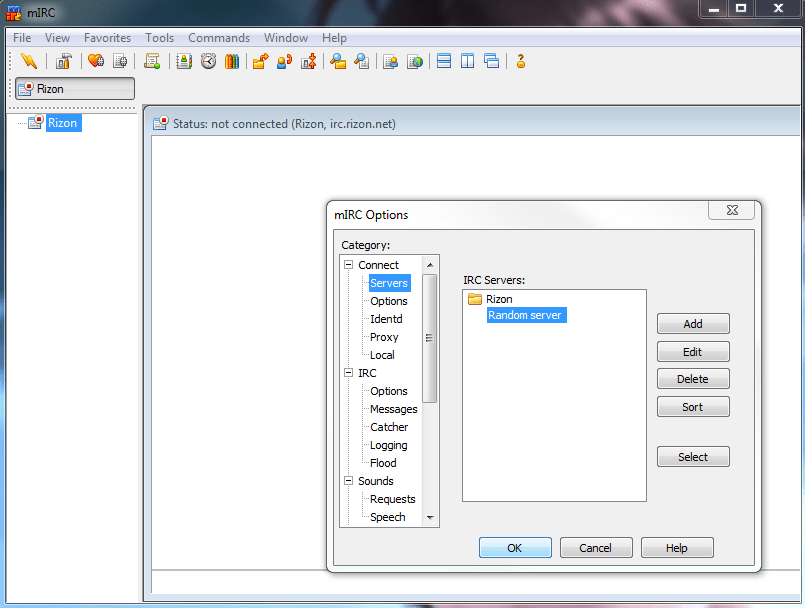Select Options under IRC category
805x608 pixels.
point(389,391)
